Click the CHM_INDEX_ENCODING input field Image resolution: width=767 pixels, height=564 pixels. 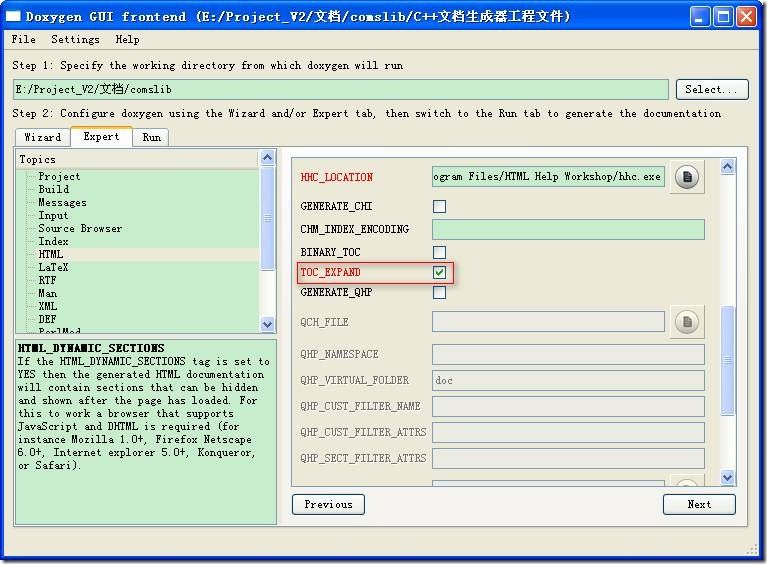click(x=568, y=229)
